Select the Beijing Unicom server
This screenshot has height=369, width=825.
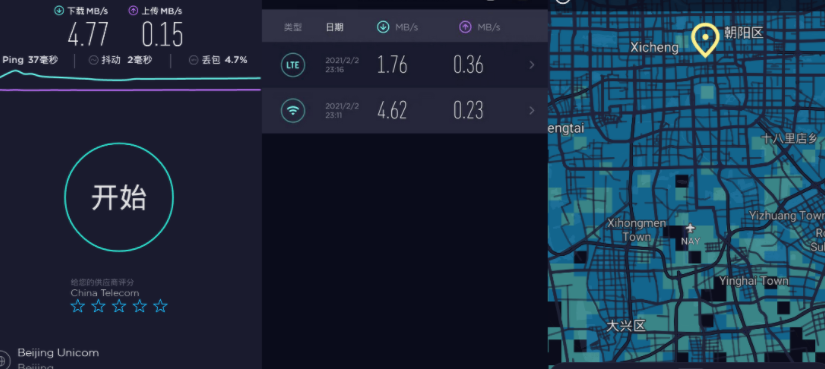[x=58, y=352]
